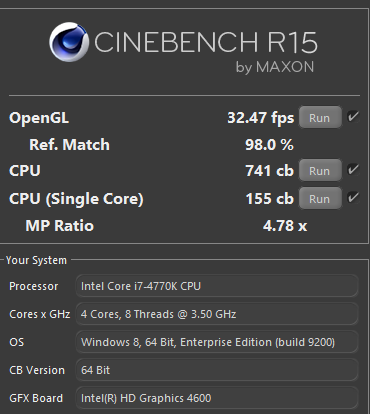Select the CB Version 64 Bit field

pos(217,370)
